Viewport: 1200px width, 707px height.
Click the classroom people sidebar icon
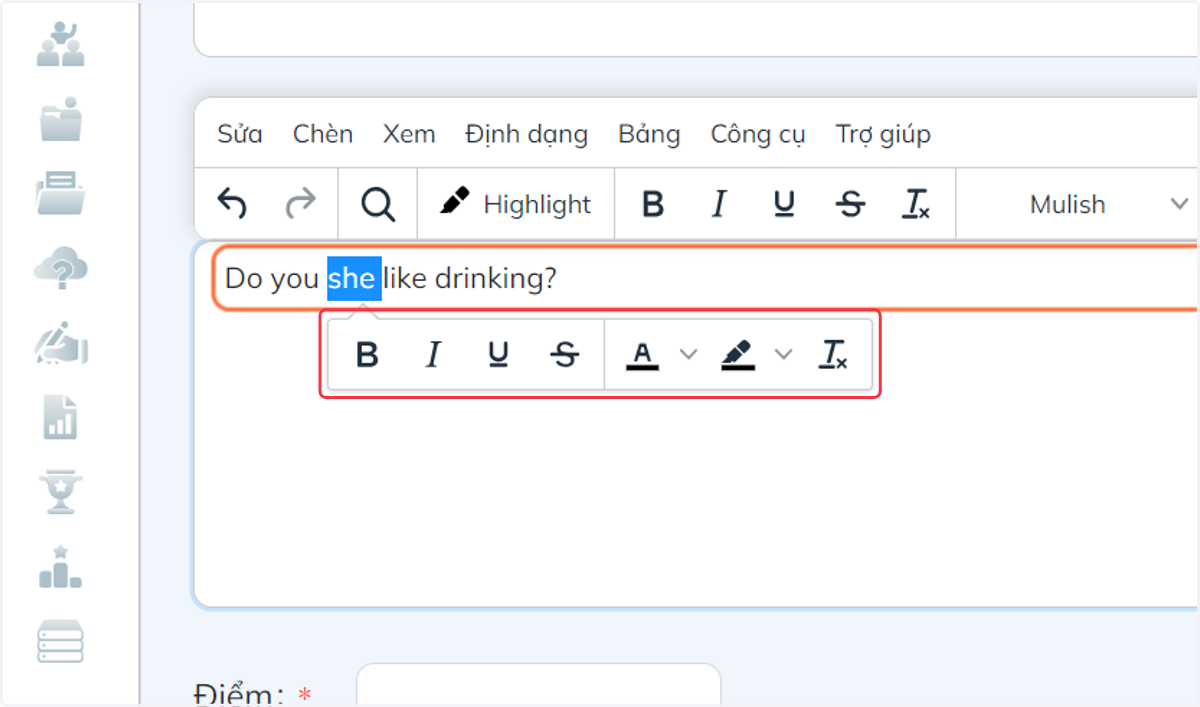[x=60, y=43]
